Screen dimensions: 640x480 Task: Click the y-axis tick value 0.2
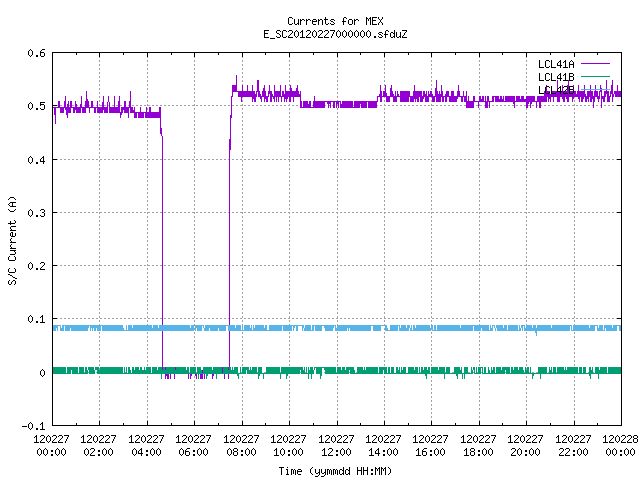pos(36,266)
